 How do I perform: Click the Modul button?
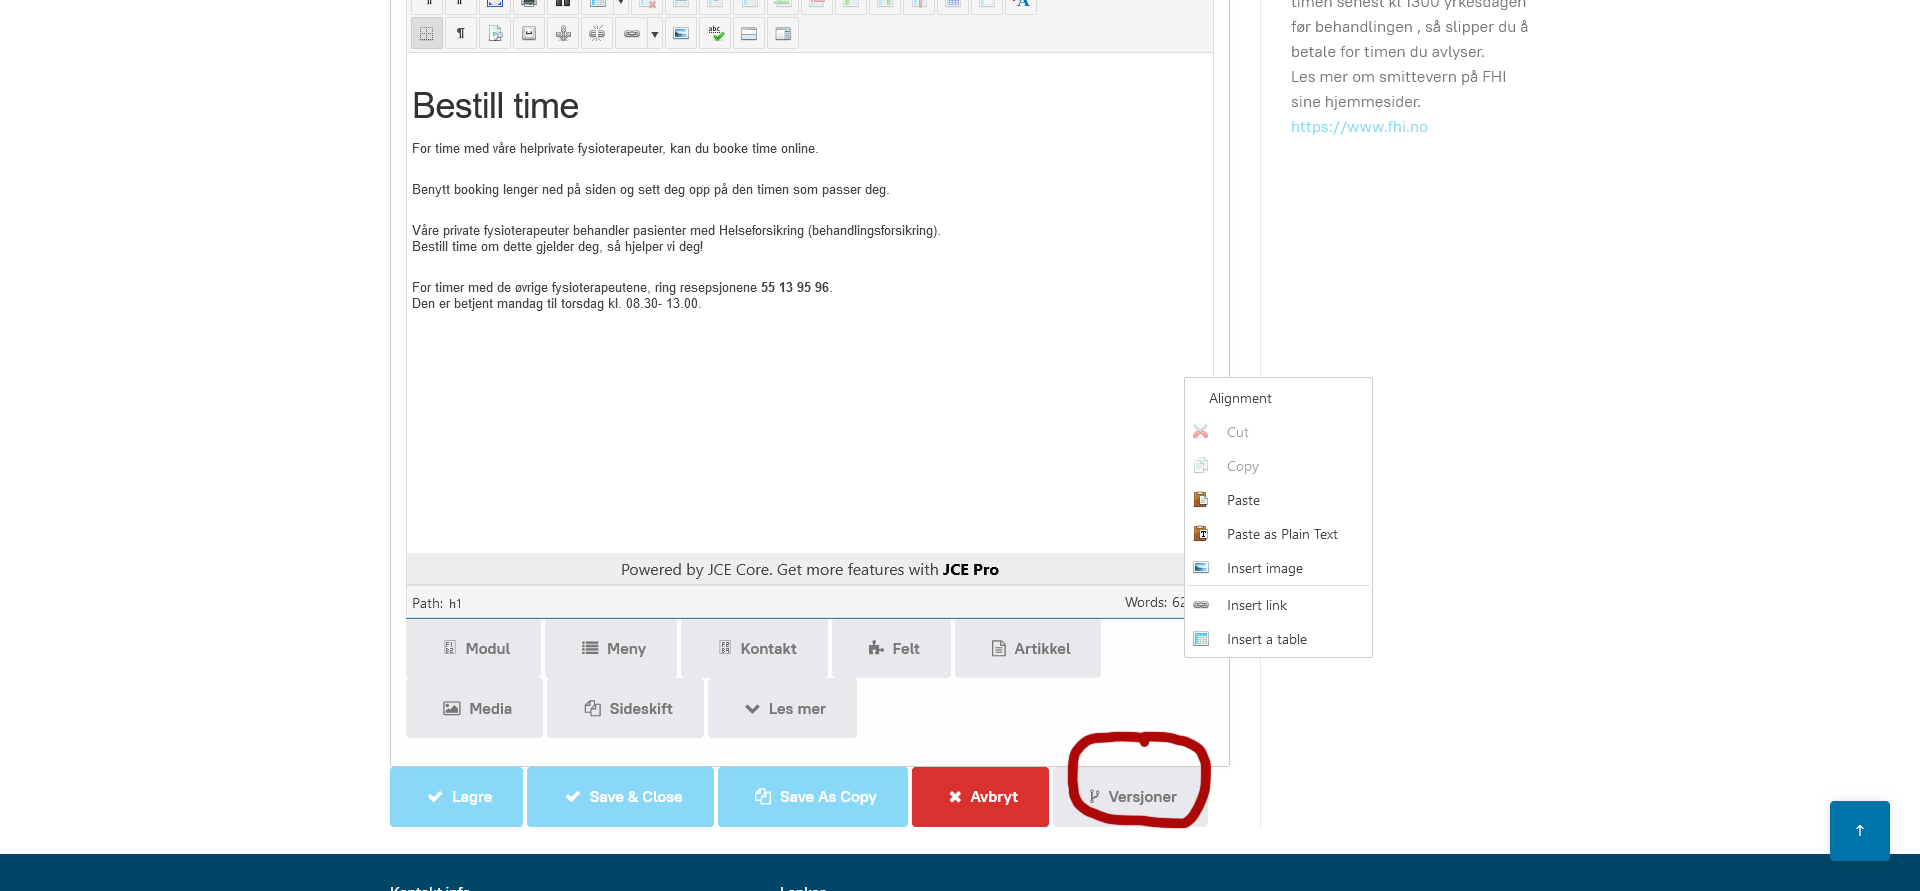coord(474,648)
